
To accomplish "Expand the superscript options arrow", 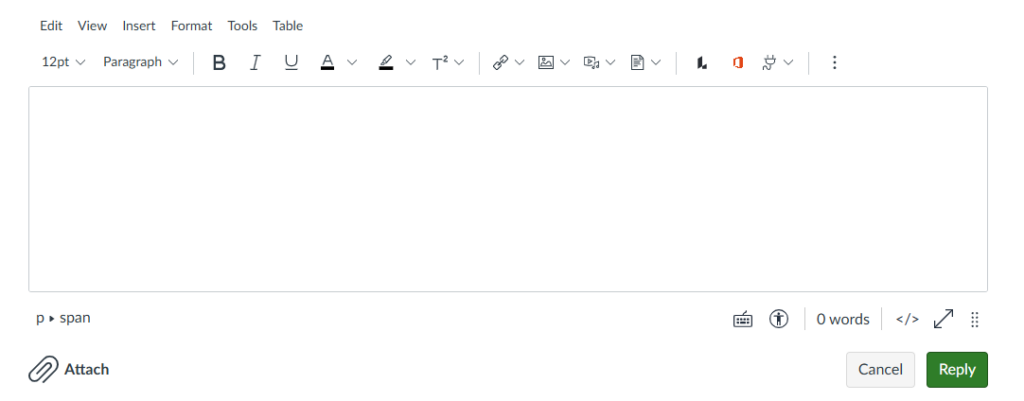I will pos(459,63).
